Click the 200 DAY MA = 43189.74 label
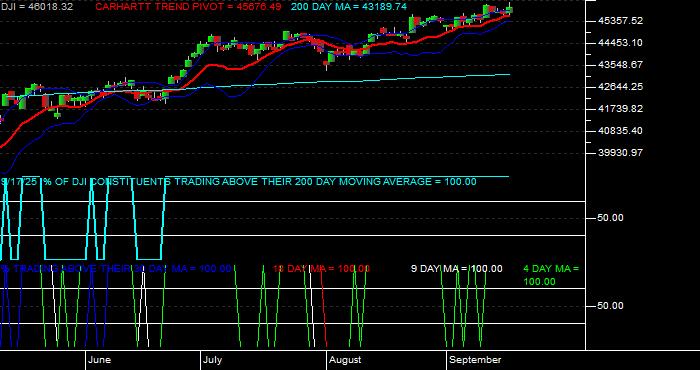Screen dimensions: 700x370 [x=349, y=7]
